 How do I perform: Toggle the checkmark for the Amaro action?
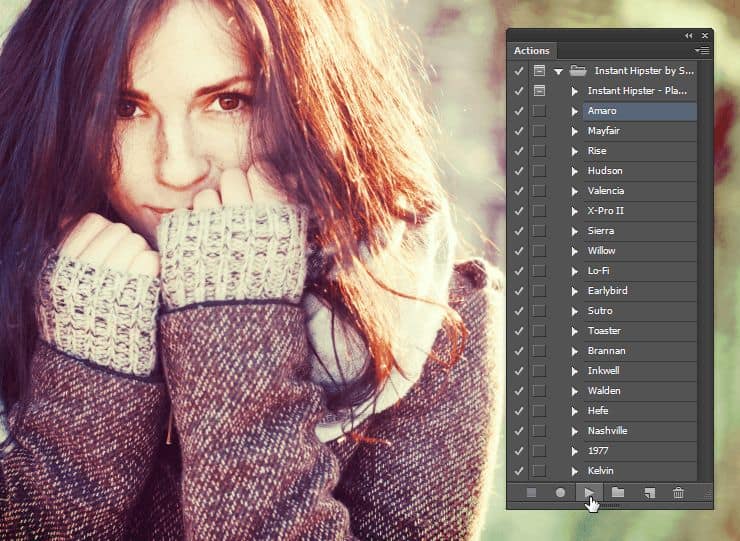(x=518, y=111)
